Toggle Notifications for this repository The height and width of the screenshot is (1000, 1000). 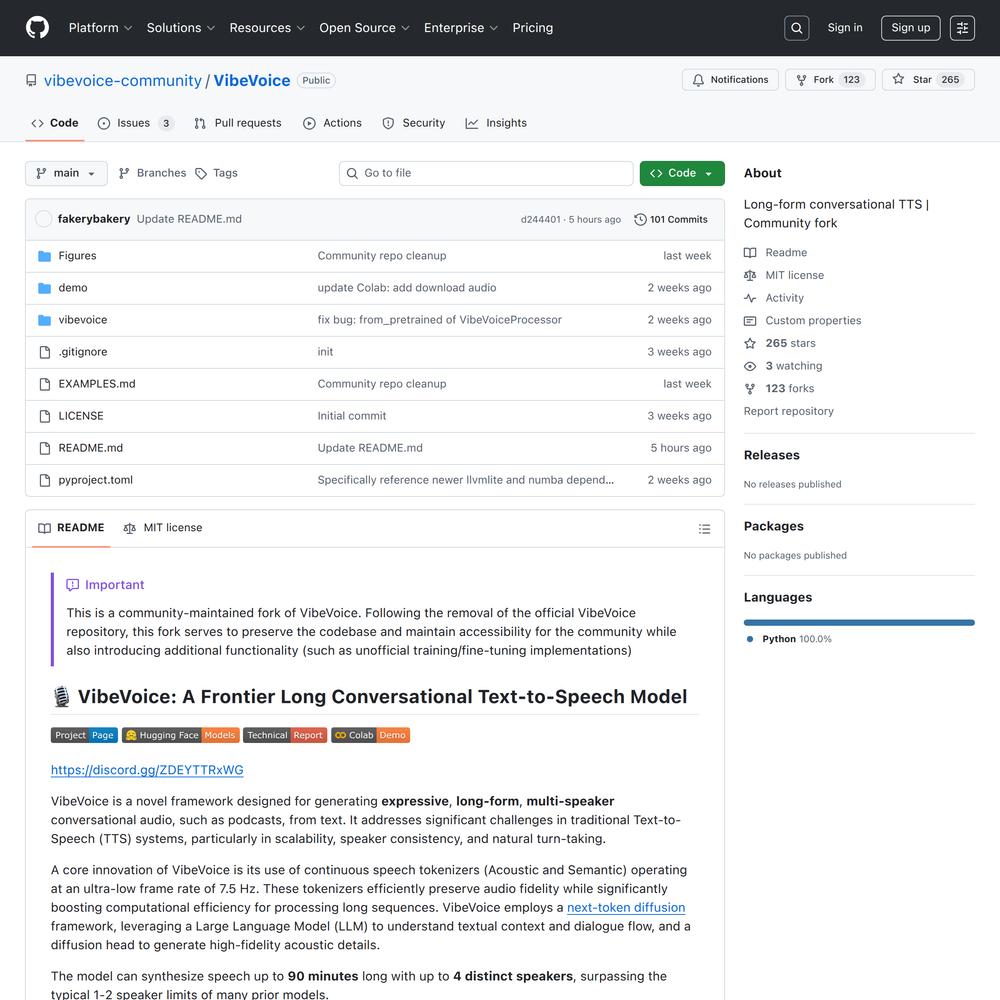coord(730,80)
